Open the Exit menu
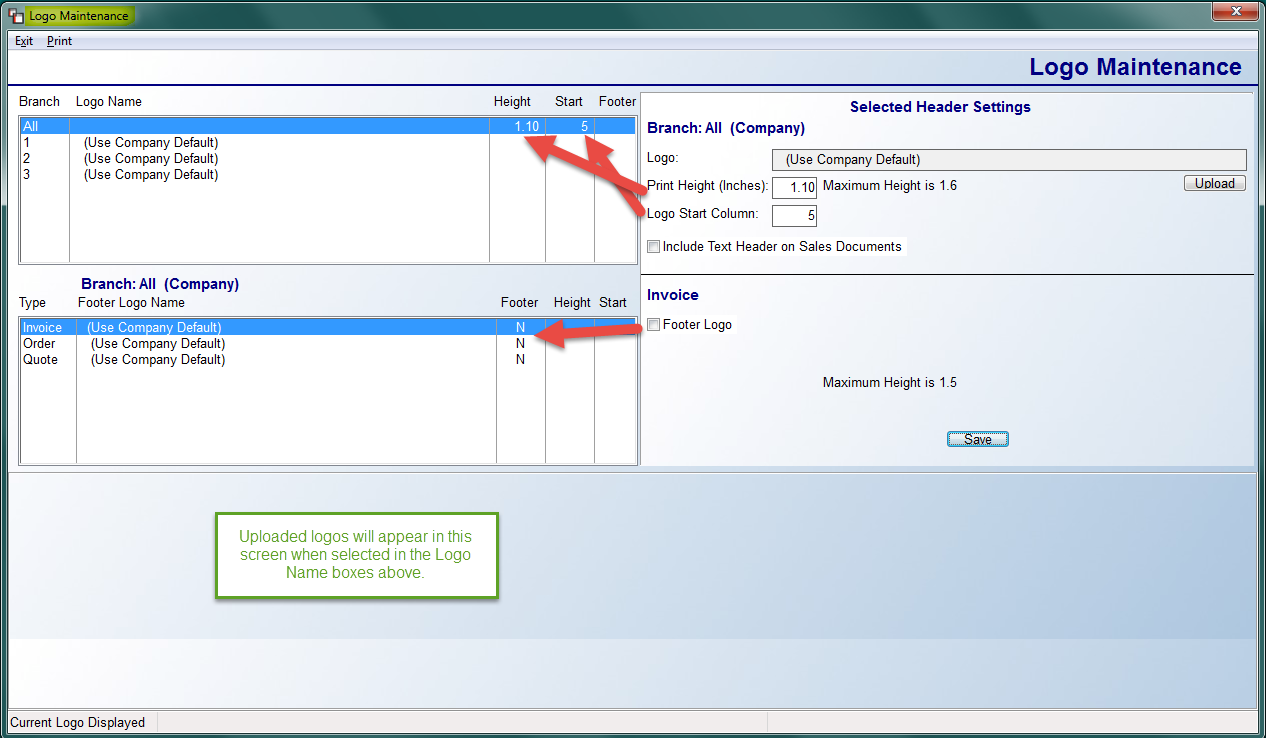This screenshot has height=738, width=1266. tap(24, 41)
